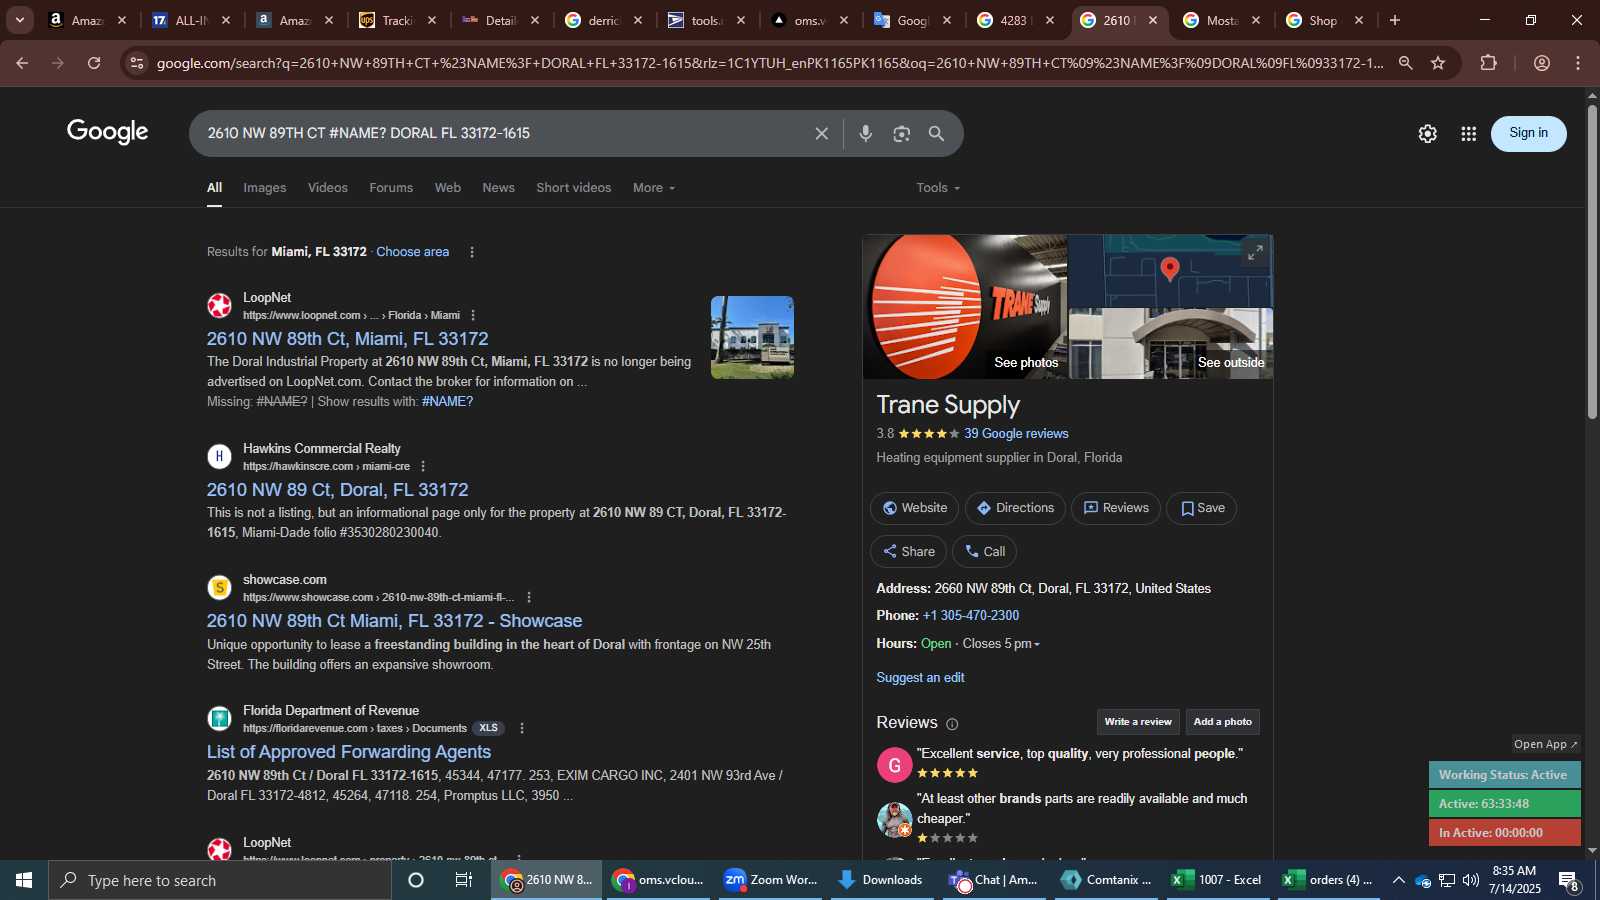Open the Chrome profile icon
The image size is (1600, 900).
pyautogui.click(x=1541, y=63)
